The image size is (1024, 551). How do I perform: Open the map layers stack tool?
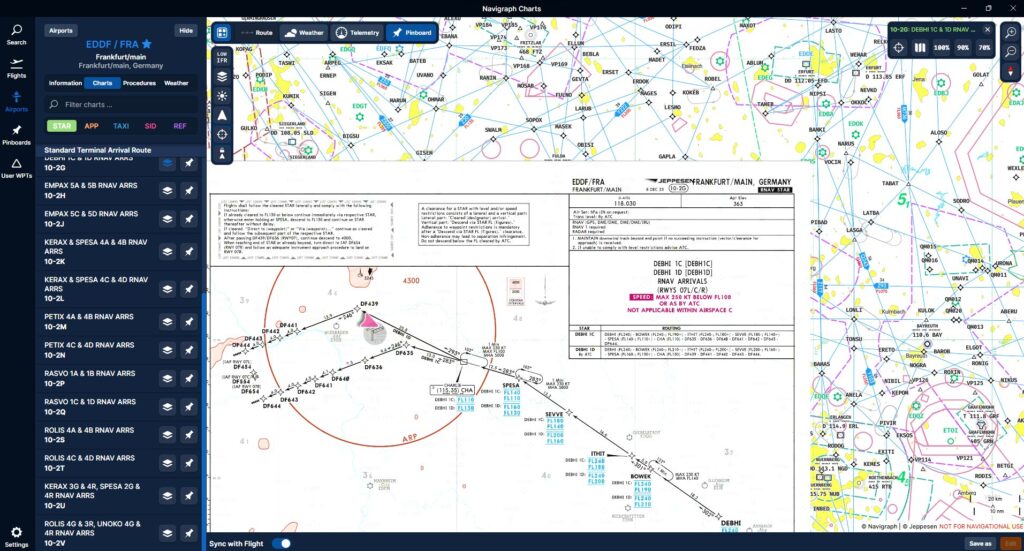222,76
